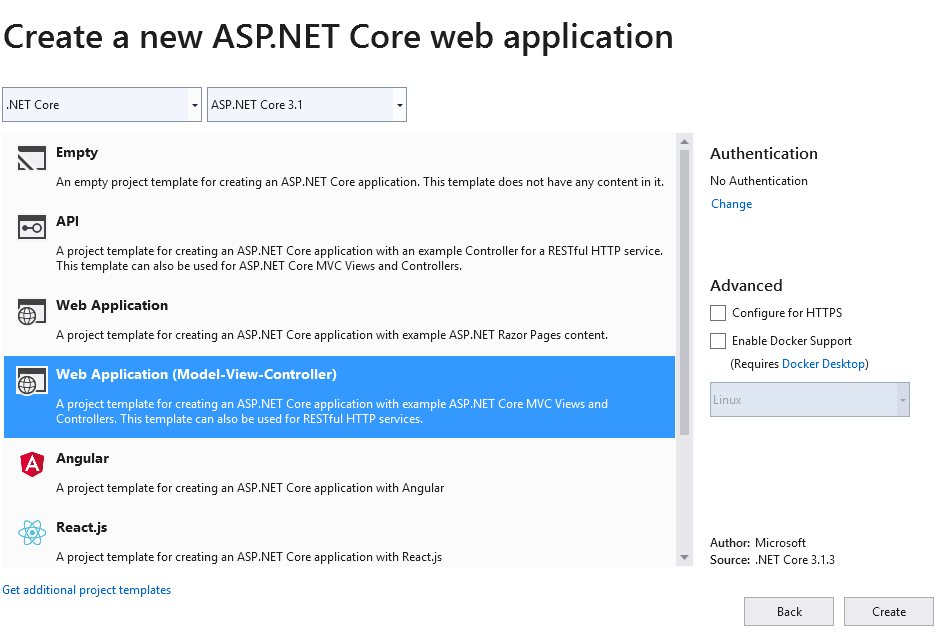Click the Create button
Image resolution: width=951 pixels, height=640 pixels.
[889, 611]
